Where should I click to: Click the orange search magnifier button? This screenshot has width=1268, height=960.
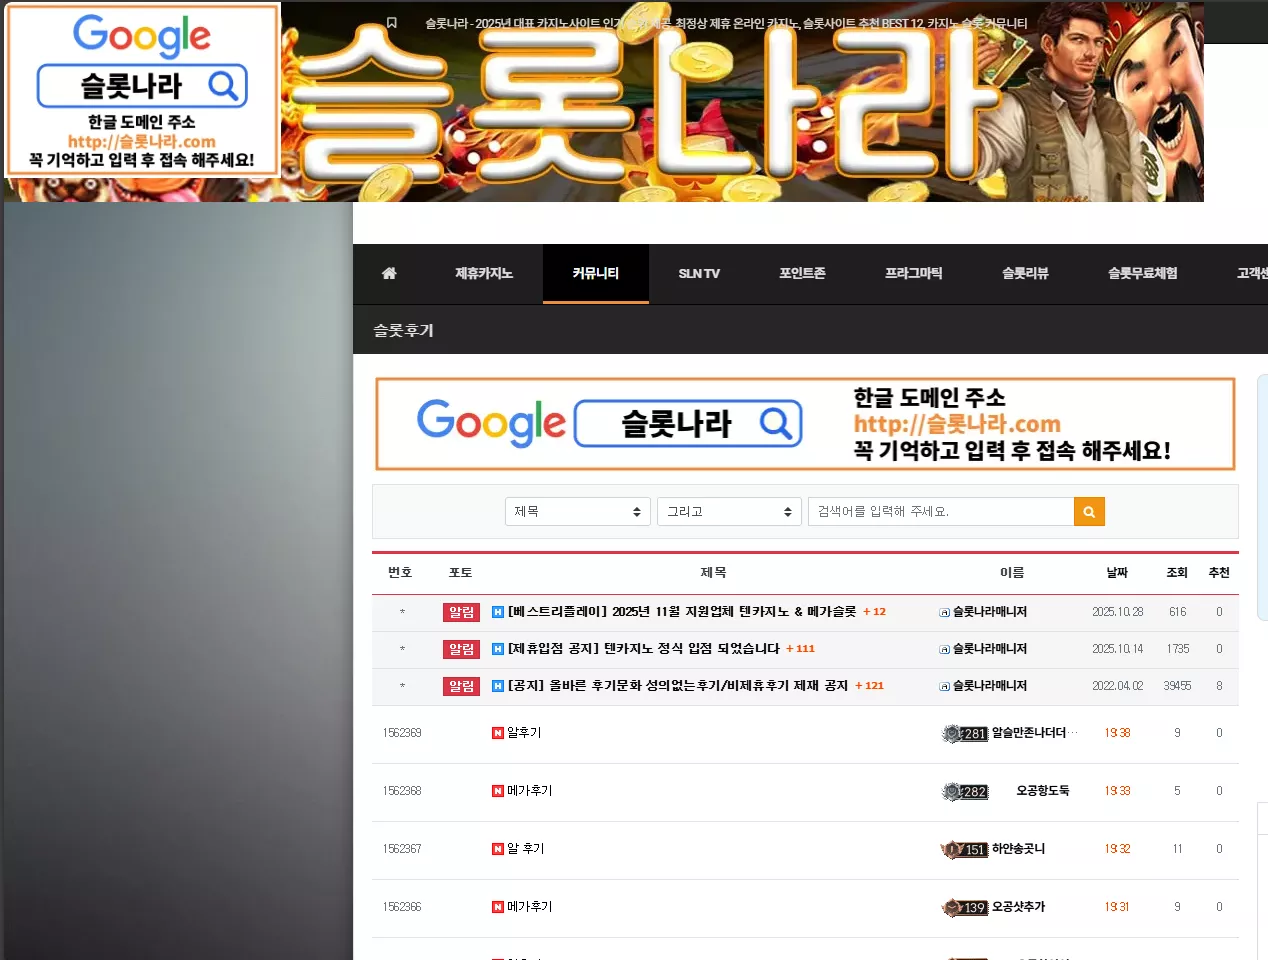click(1089, 512)
